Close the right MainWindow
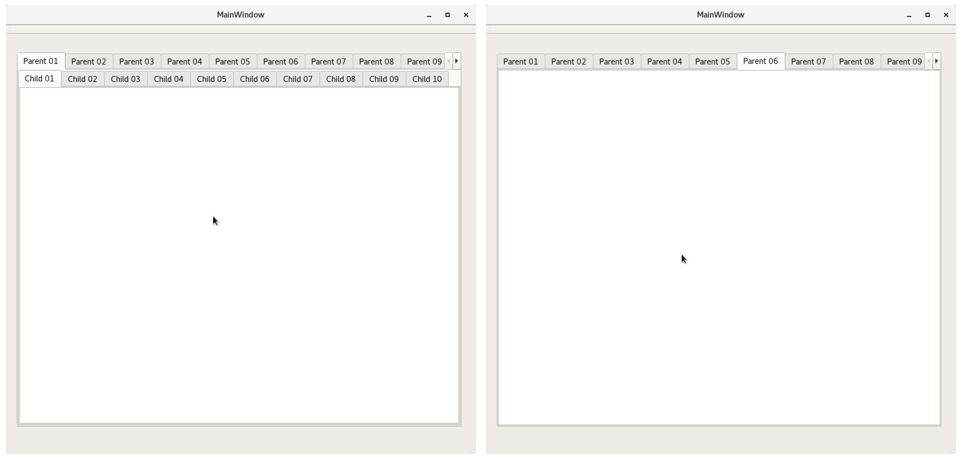This screenshot has width=961, height=459. click(x=946, y=15)
